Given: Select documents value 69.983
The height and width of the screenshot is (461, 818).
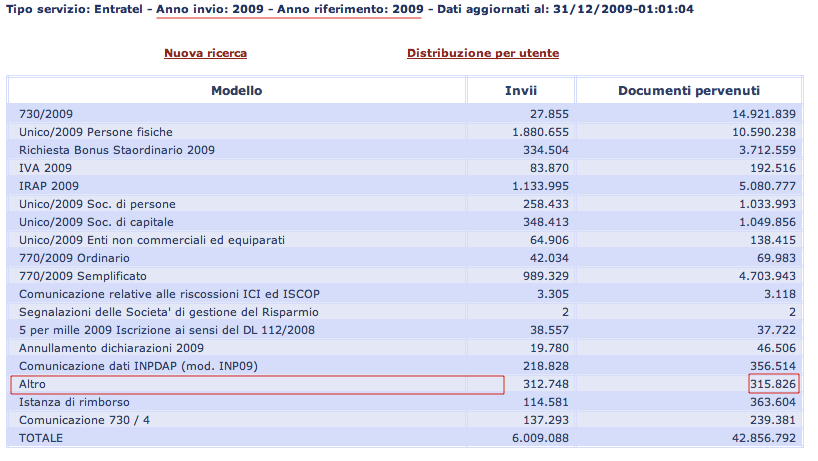Looking at the screenshot, I should (776, 258).
